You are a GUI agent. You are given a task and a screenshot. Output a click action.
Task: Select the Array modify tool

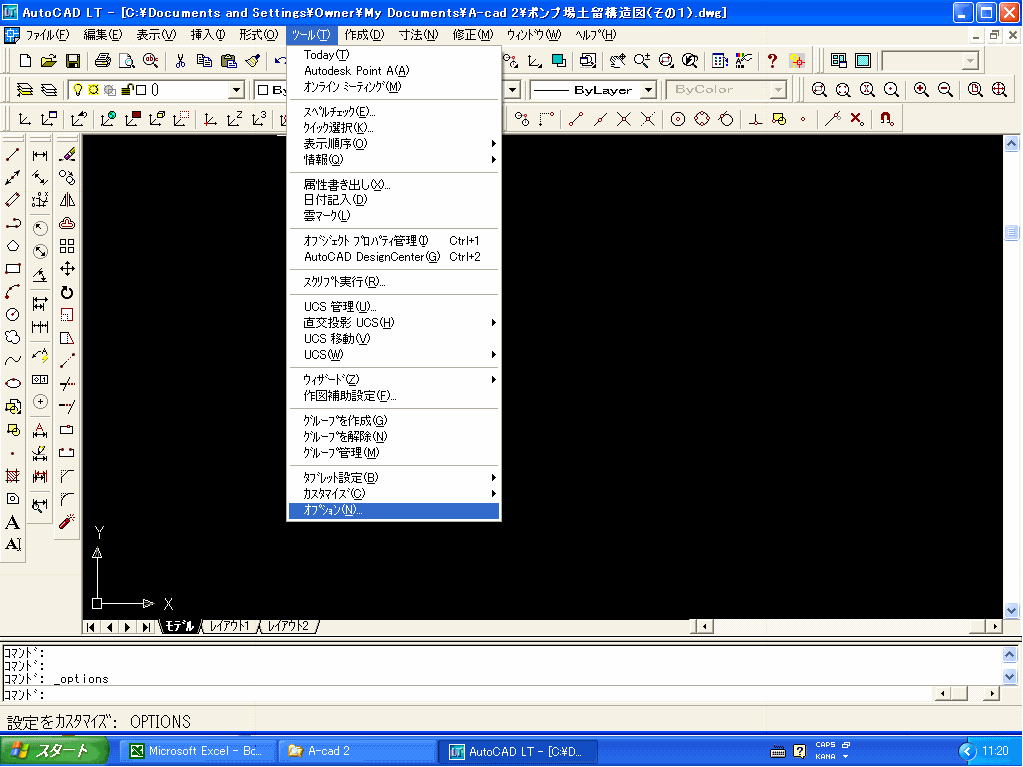tap(67, 246)
